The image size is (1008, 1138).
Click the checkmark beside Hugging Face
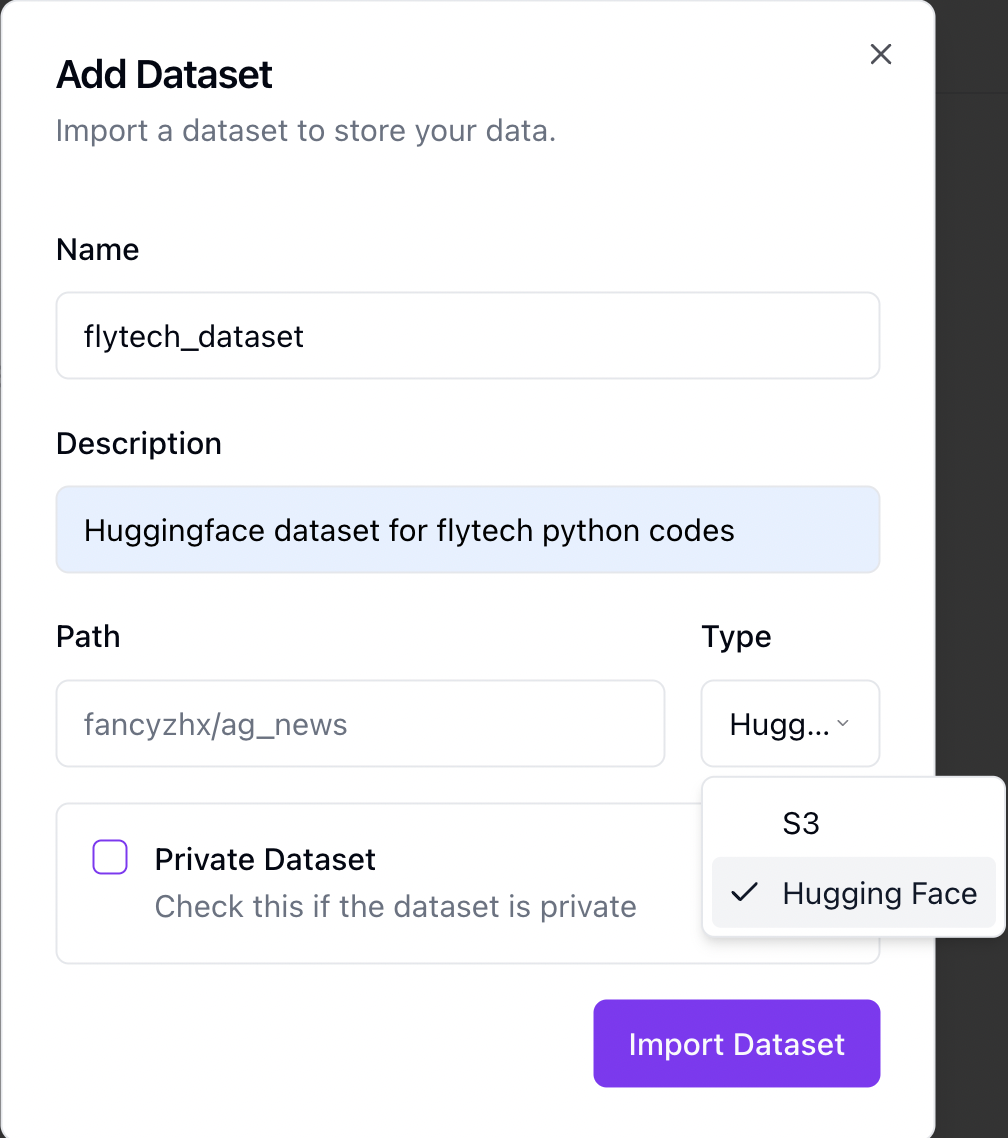(744, 893)
